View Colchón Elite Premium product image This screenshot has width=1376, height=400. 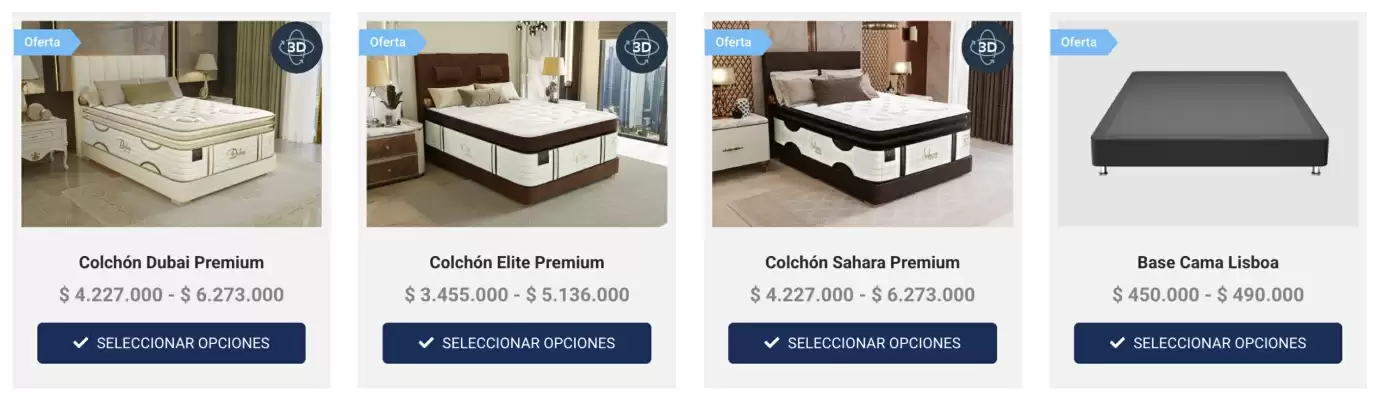517,124
